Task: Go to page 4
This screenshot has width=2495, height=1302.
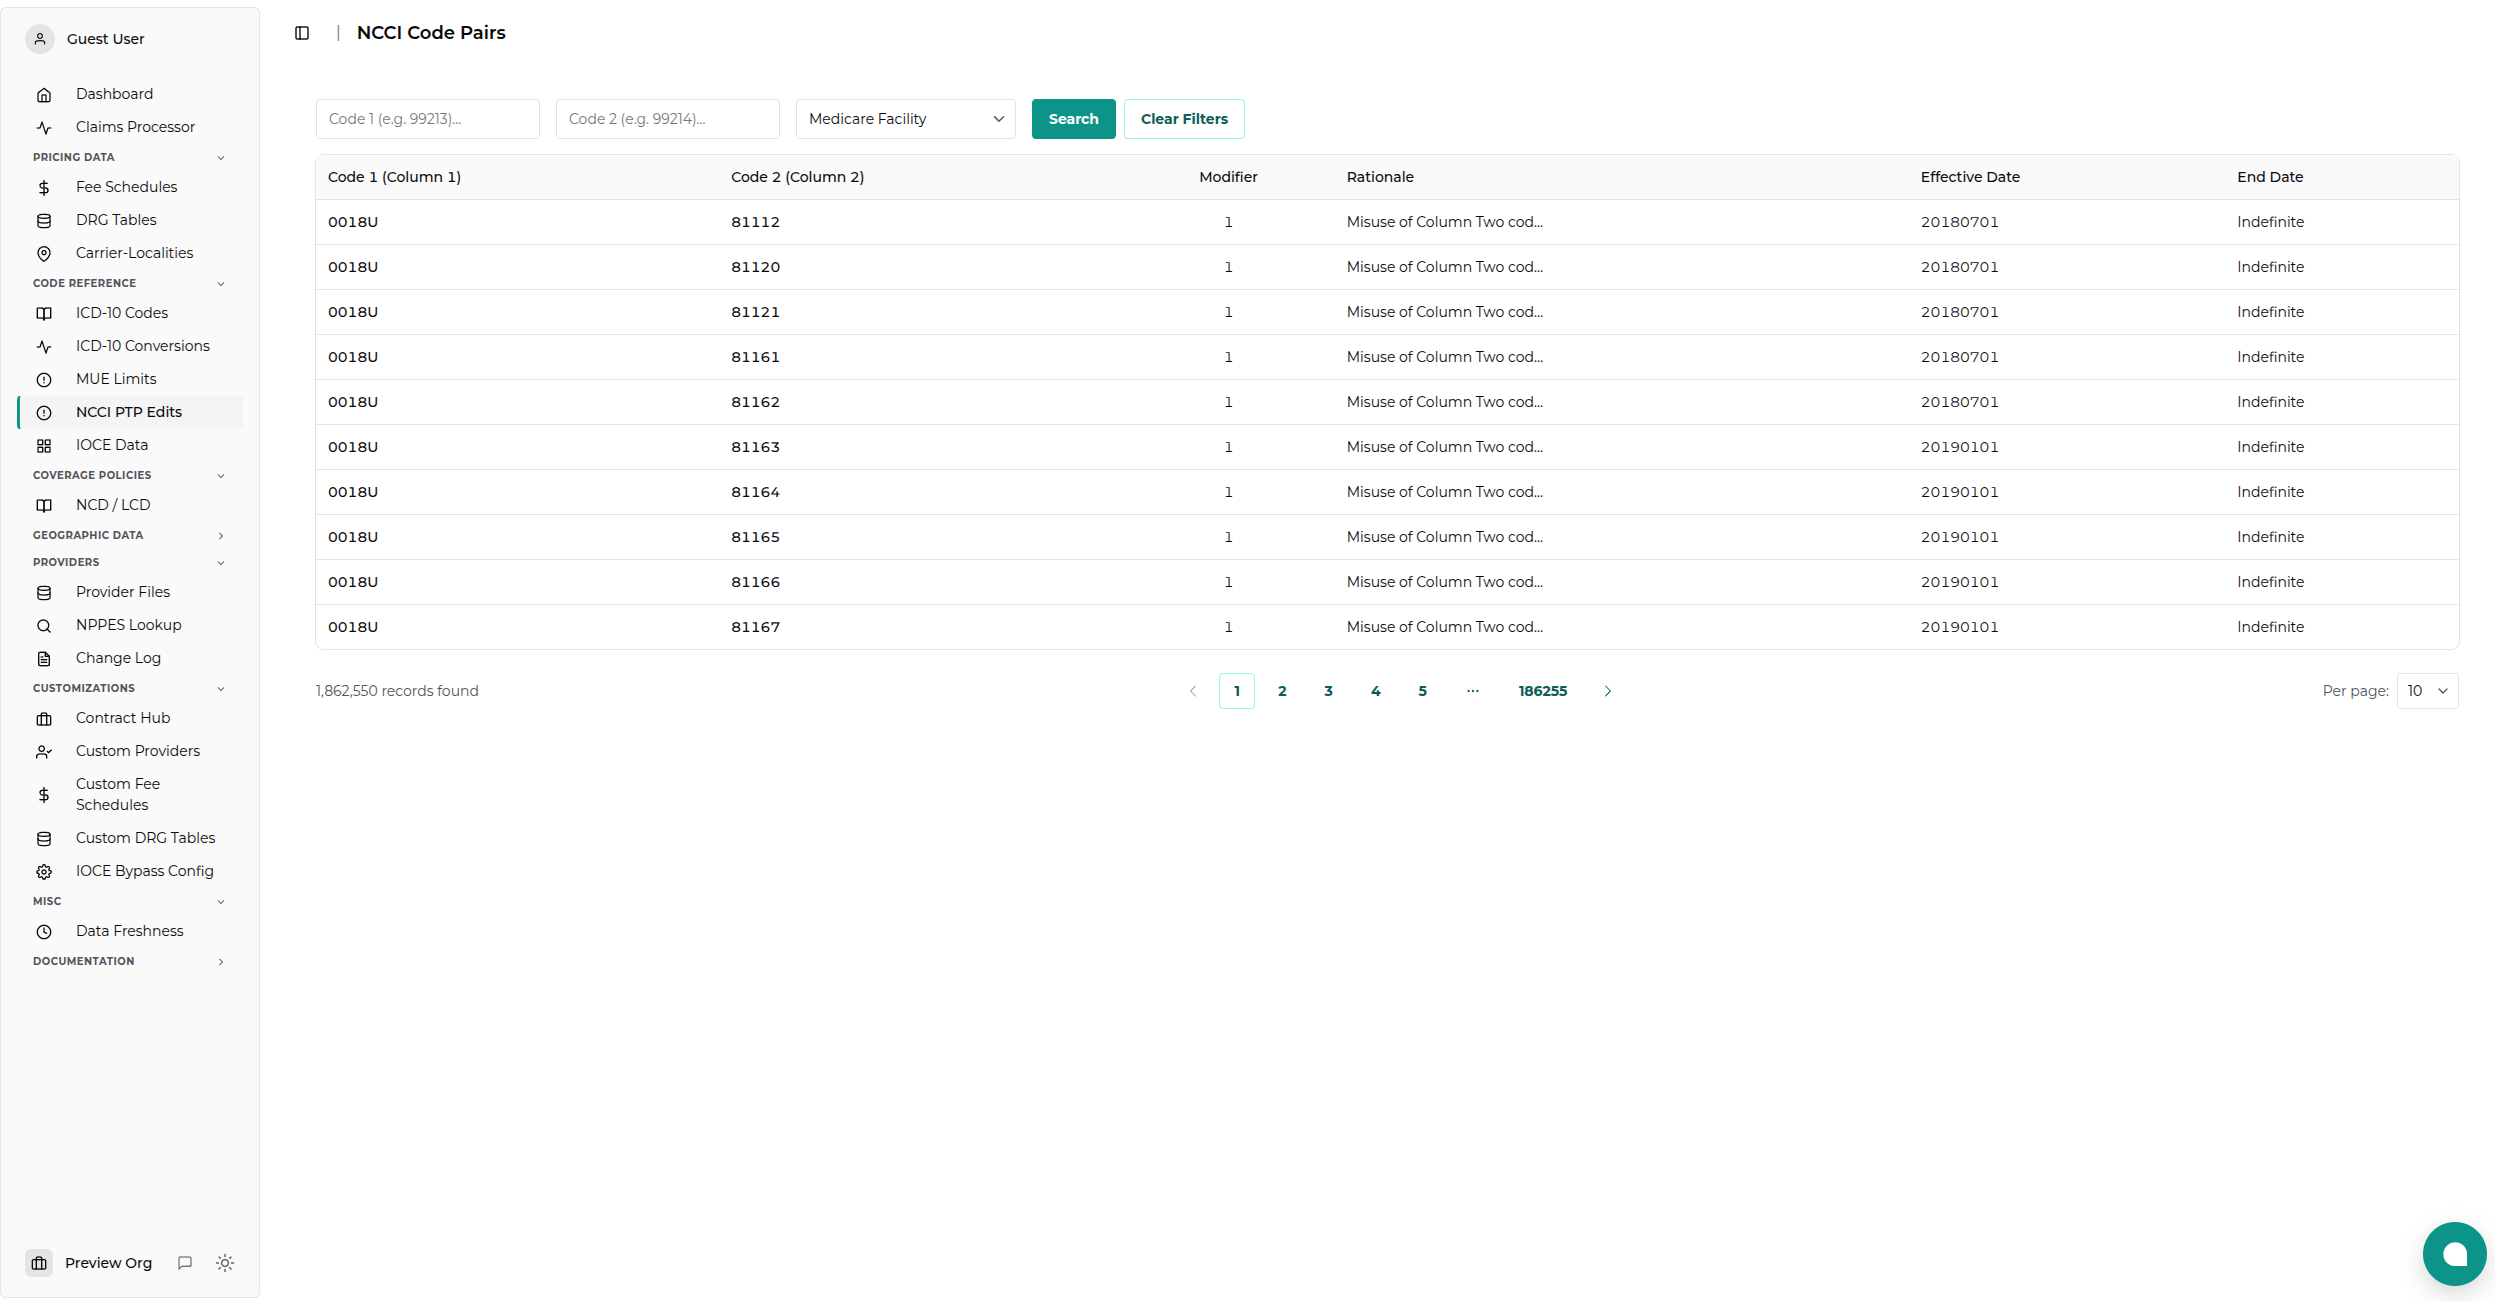Action: (x=1375, y=691)
